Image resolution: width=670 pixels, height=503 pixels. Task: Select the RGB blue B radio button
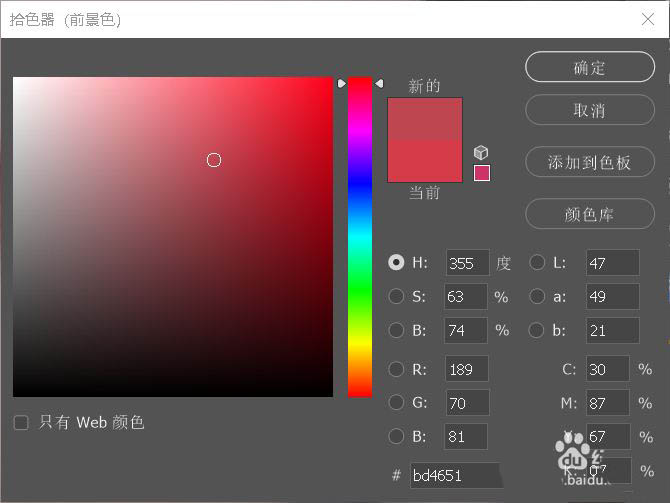click(x=396, y=436)
